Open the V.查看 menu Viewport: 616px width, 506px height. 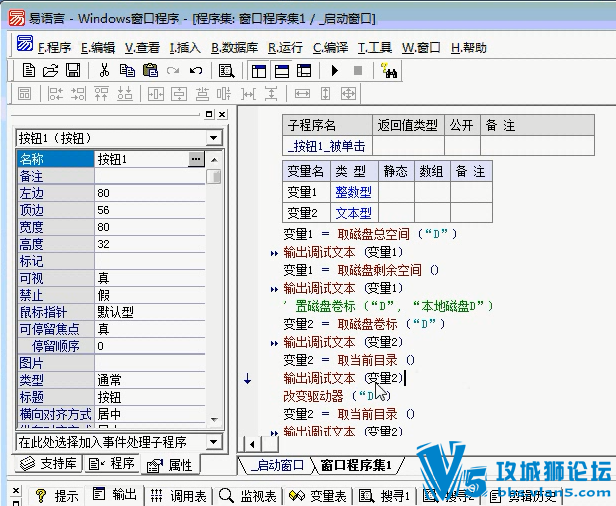pos(142,48)
